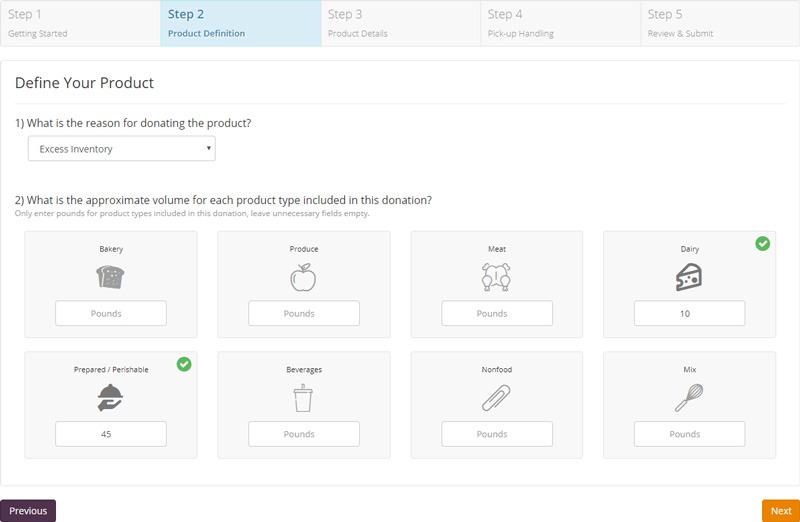
Task: Open the donation reason dropdown
Action: click(121, 149)
